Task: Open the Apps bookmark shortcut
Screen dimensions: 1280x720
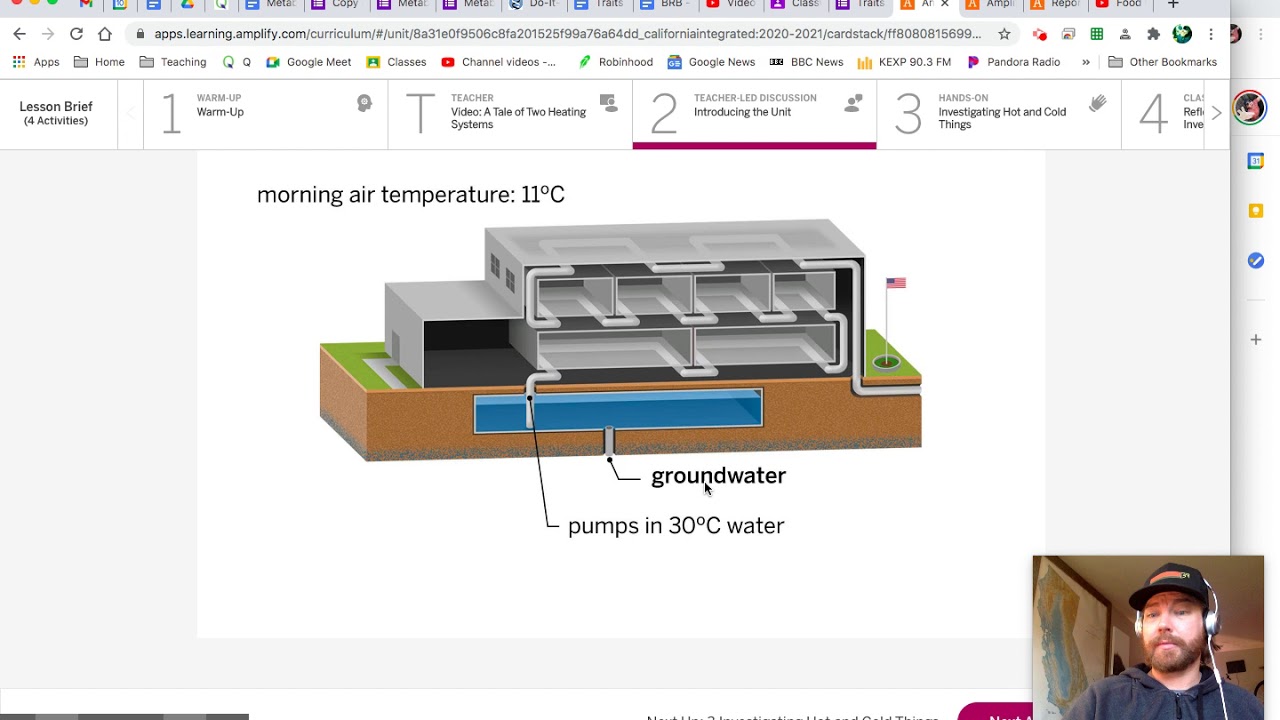Action: (36, 62)
